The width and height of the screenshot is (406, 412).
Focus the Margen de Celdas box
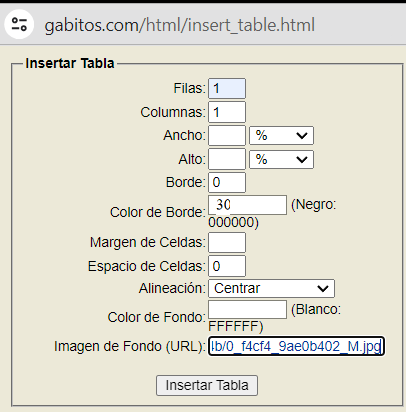tap(227, 242)
